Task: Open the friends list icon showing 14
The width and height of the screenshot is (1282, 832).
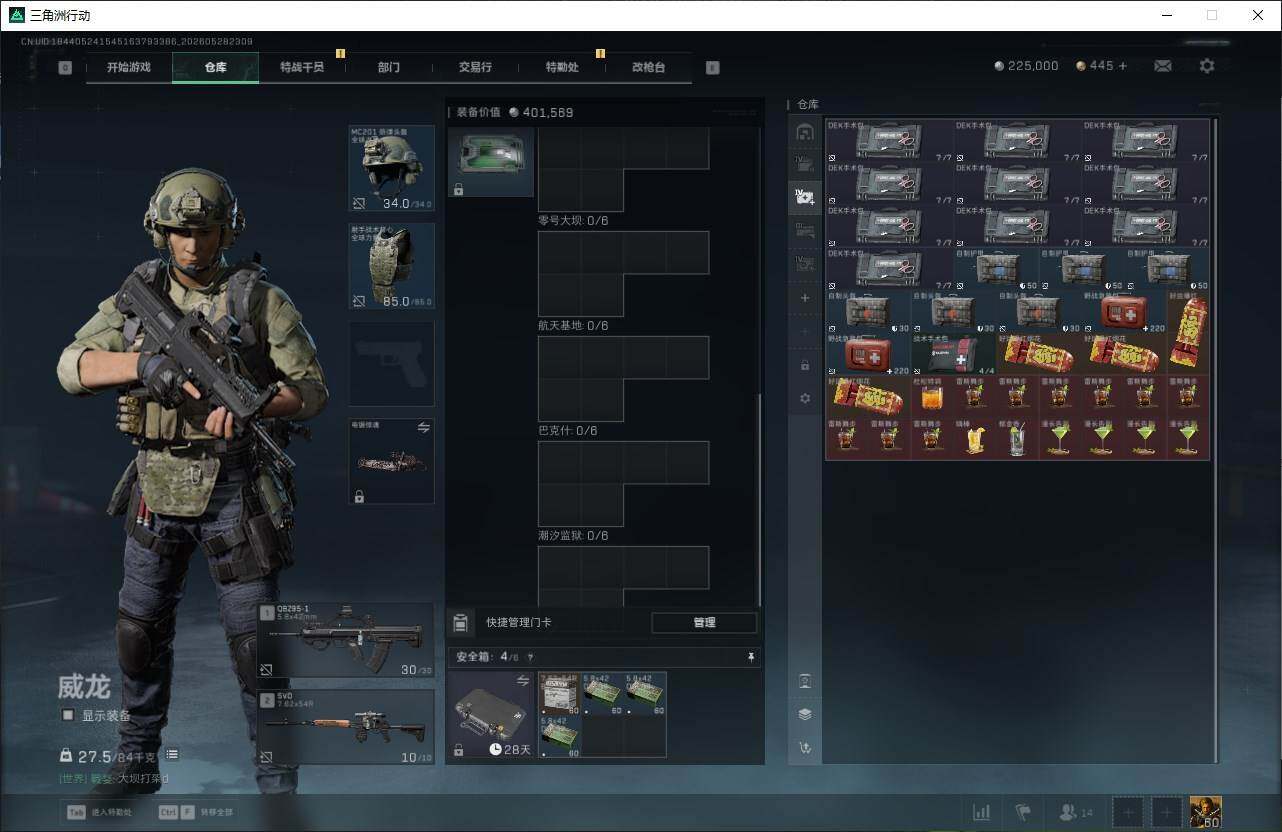Action: (1076, 812)
